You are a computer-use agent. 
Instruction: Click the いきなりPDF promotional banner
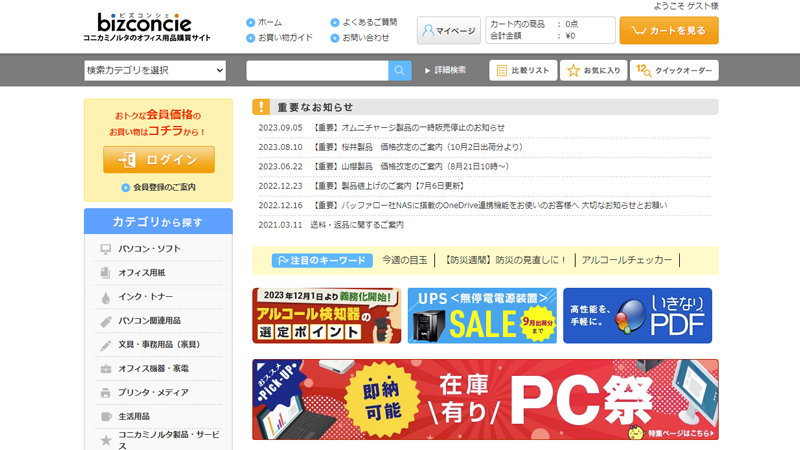coord(637,316)
